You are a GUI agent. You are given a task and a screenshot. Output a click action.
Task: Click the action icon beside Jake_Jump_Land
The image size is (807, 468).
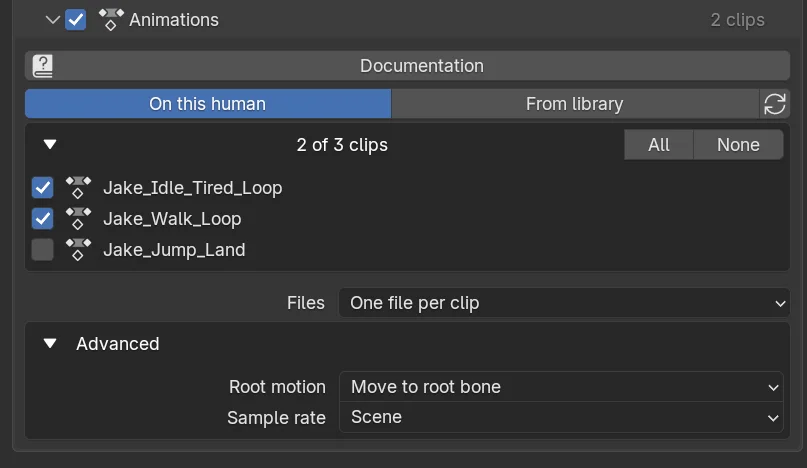pos(78,249)
